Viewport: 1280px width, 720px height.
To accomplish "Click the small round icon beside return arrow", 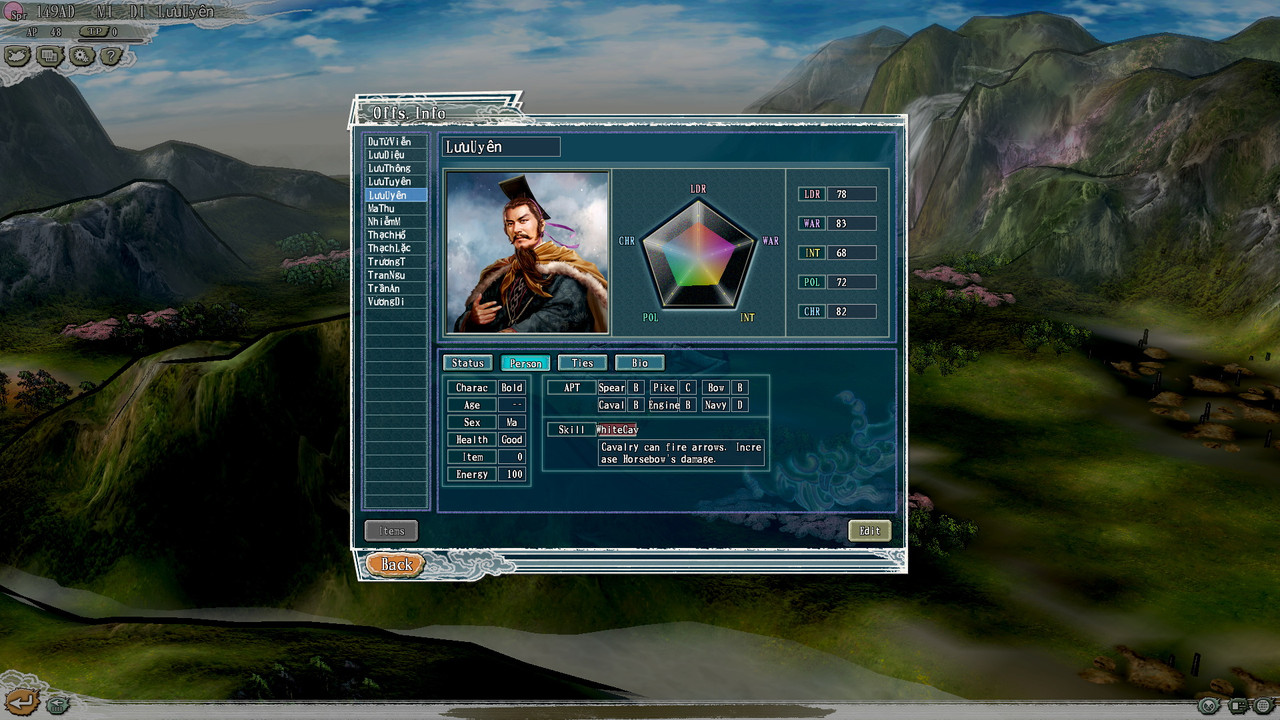I will (x=58, y=705).
